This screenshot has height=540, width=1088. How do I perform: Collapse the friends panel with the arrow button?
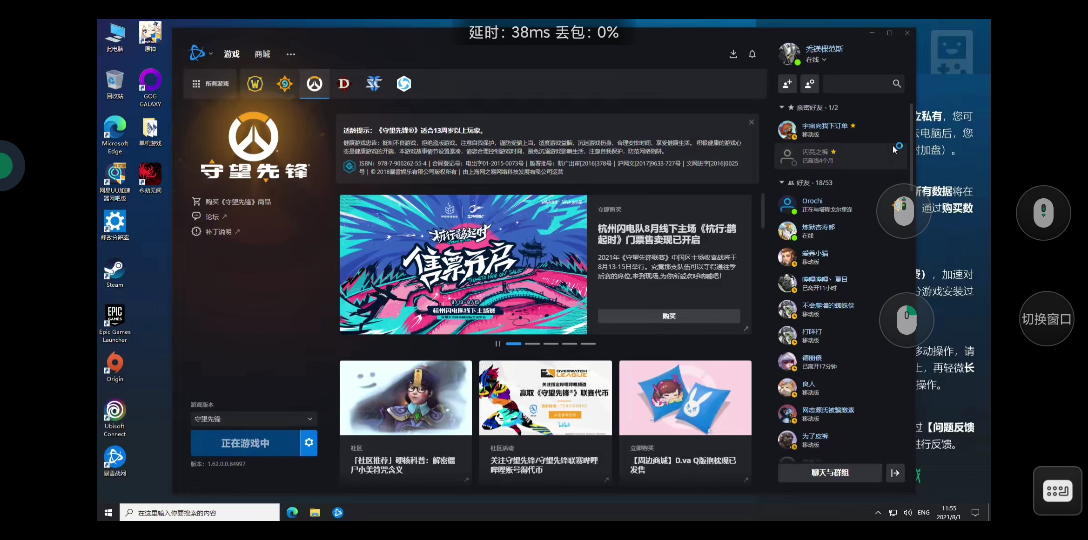click(895, 473)
